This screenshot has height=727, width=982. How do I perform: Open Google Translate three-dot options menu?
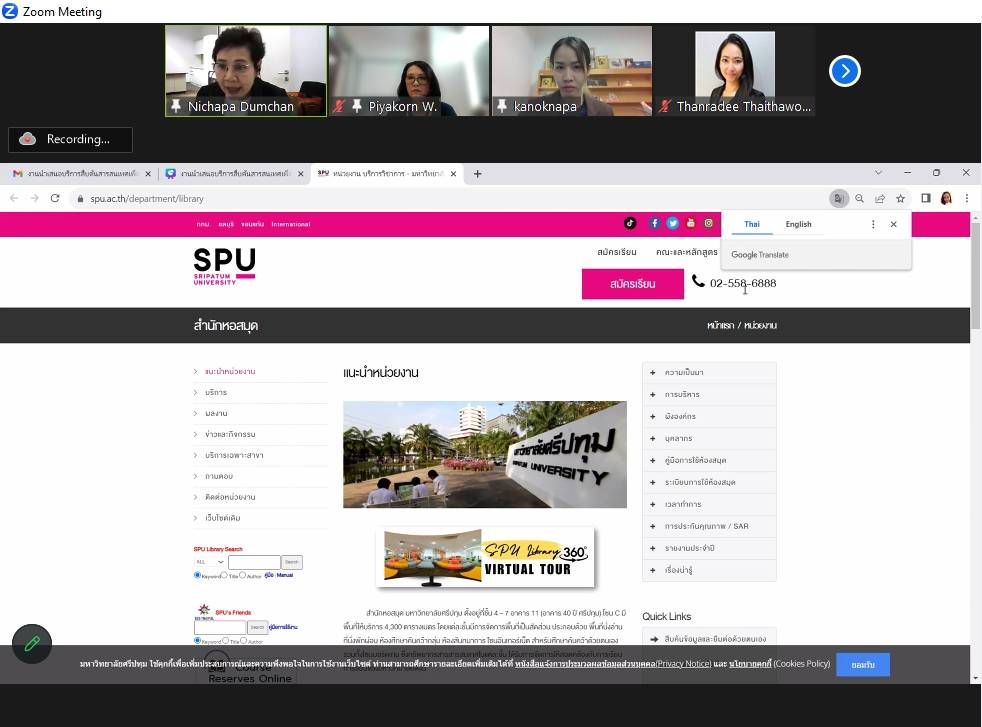pyautogui.click(x=872, y=224)
